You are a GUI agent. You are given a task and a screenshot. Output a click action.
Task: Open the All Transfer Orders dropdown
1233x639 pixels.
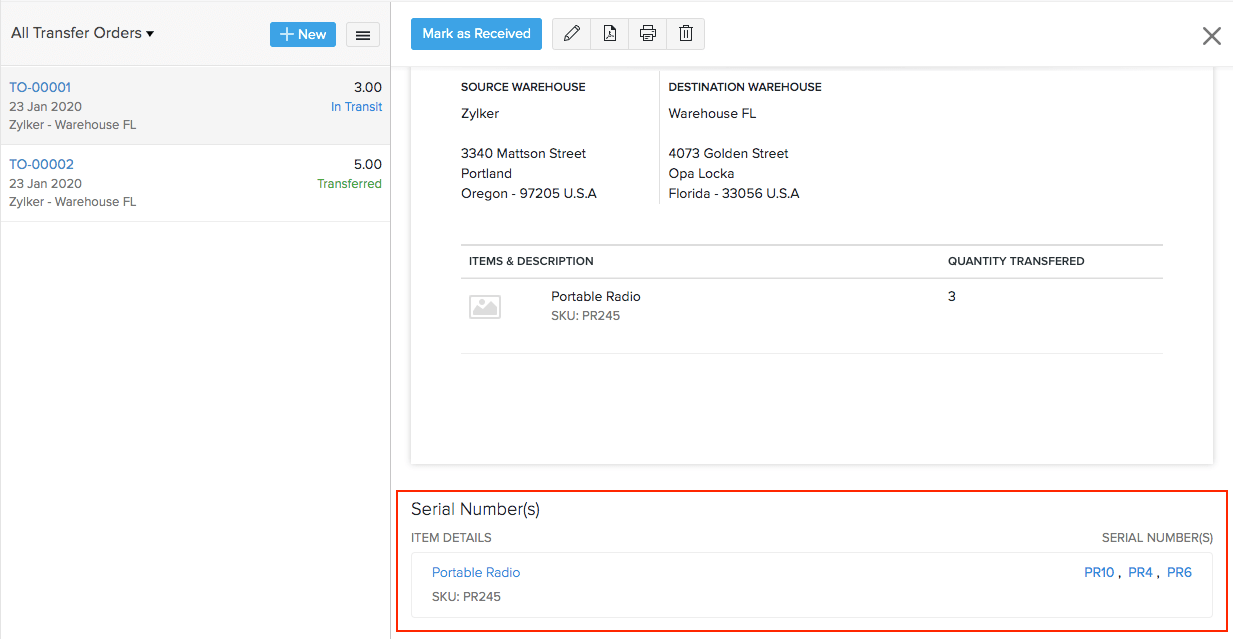(82, 32)
